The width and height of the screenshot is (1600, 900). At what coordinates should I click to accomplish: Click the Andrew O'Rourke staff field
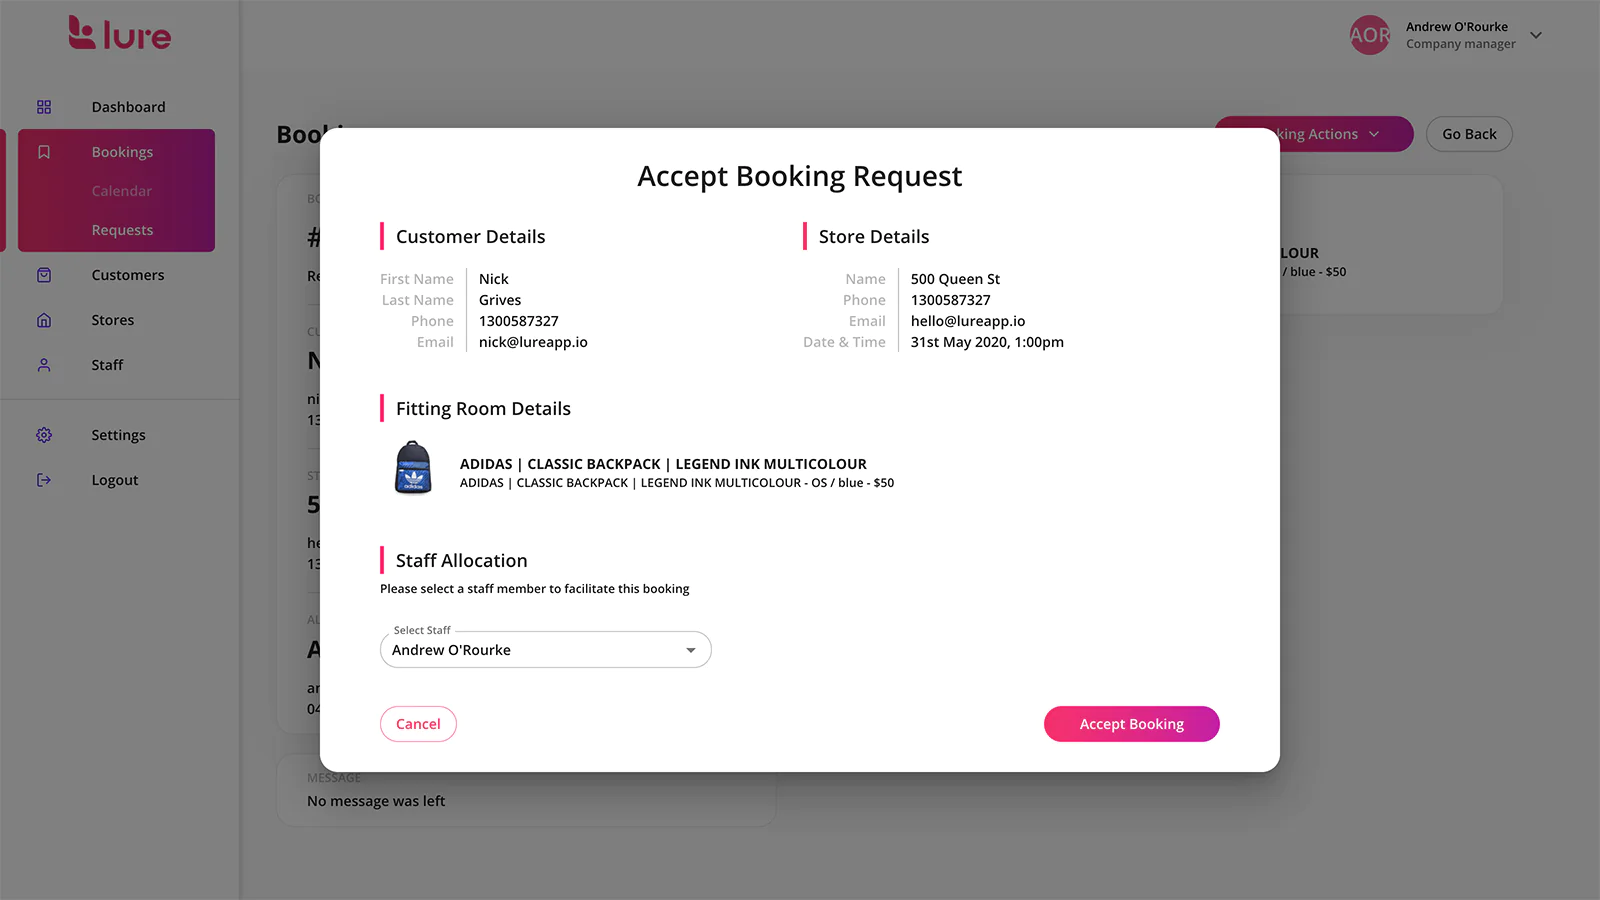point(546,650)
